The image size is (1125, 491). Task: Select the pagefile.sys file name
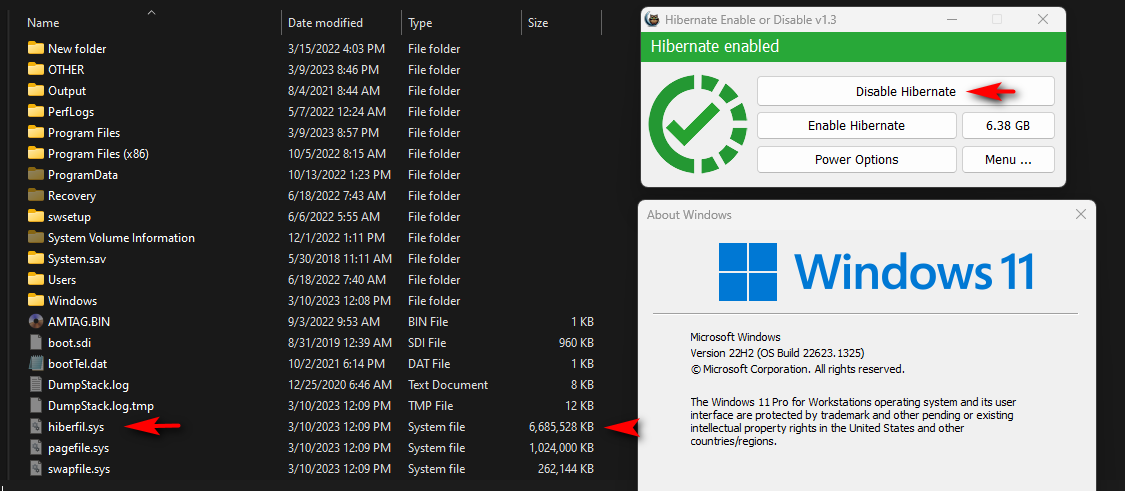[78, 447]
